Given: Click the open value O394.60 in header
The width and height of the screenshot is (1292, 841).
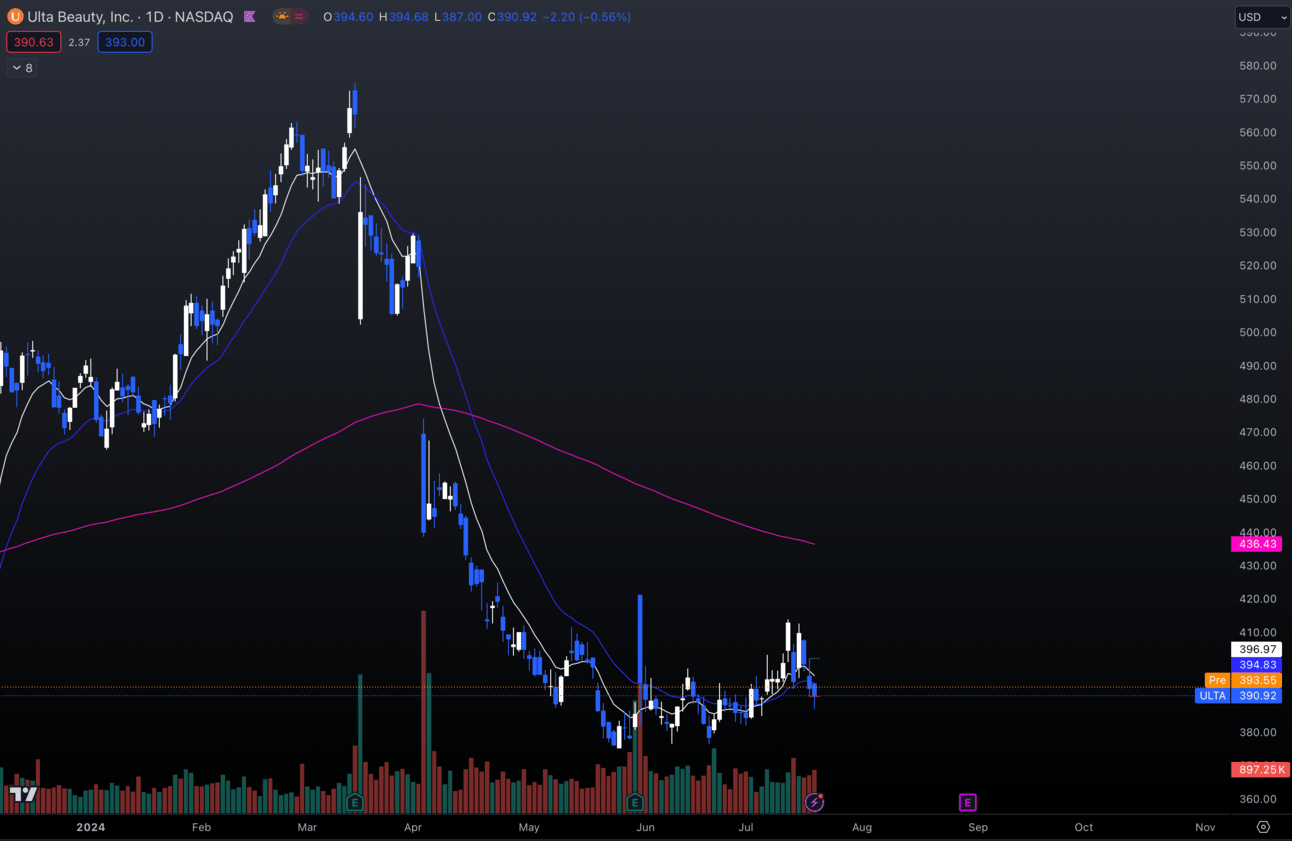Looking at the screenshot, I should (x=348, y=17).
